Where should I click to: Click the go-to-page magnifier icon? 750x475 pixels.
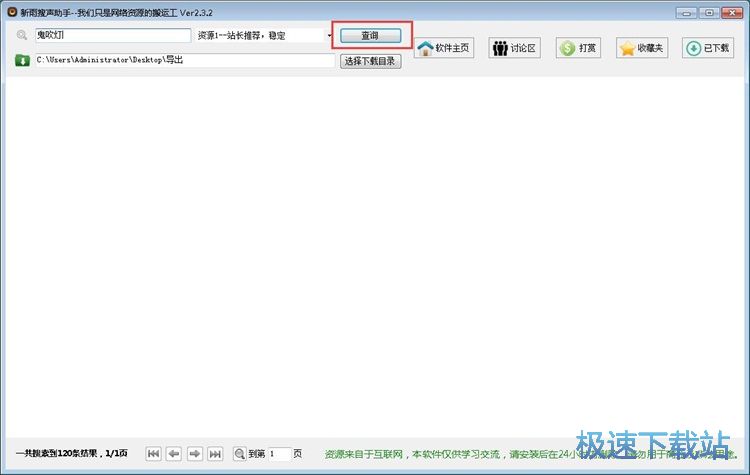point(240,453)
